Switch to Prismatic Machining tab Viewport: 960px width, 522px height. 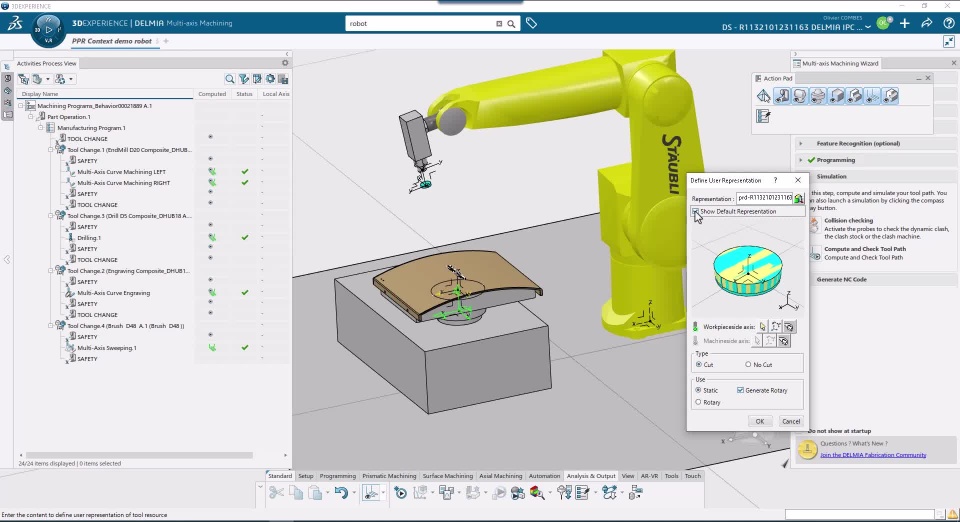pos(389,476)
